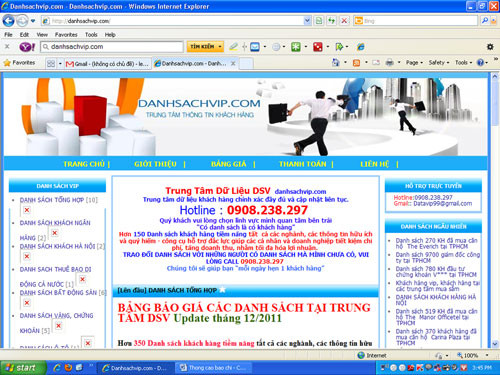Image resolution: width=500 pixels, height=375 pixels.
Task: Open the Favorites menu in menu bar
Action: tap(66, 35)
